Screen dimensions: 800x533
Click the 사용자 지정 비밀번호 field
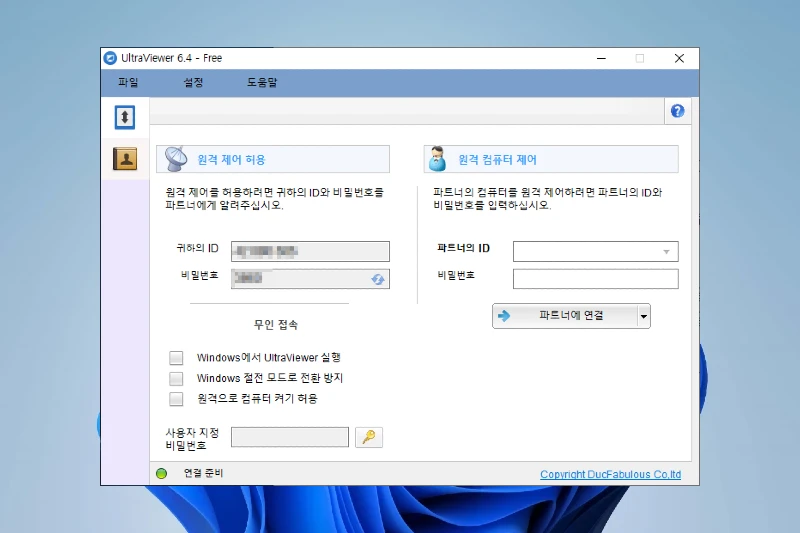(290, 437)
